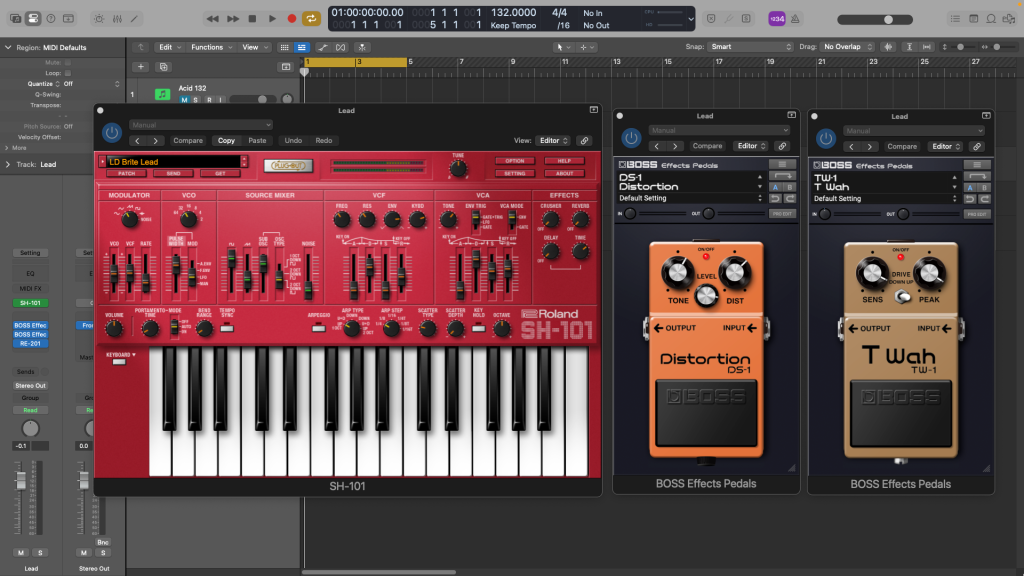This screenshot has height=576, width=1024.
Task: Solo the Lead channel strip S button
Action: coord(40,552)
